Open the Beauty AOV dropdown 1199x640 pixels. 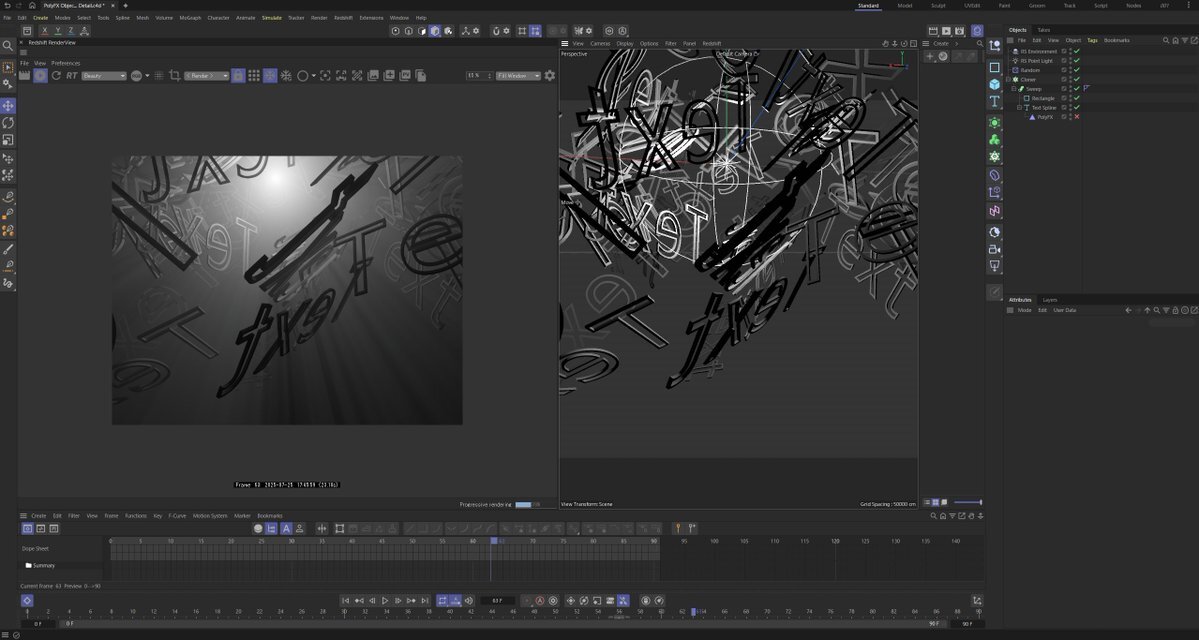tap(104, 76)
